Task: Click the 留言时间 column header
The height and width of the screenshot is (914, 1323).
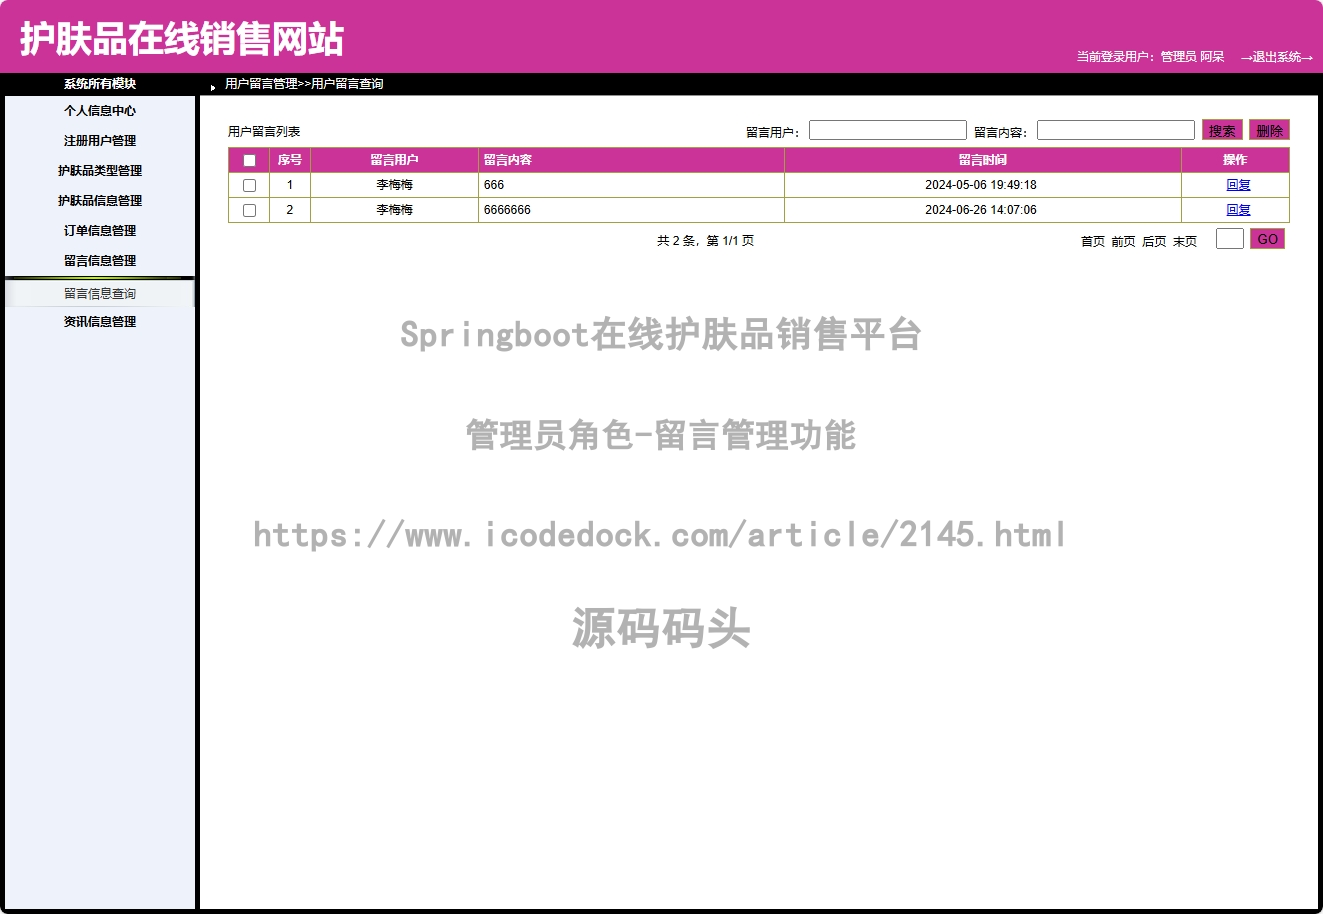Action: coord(982,160)
